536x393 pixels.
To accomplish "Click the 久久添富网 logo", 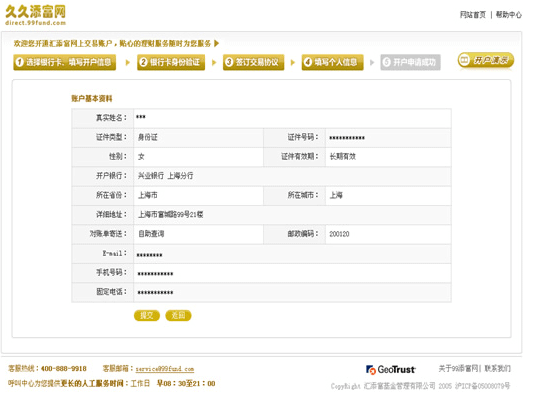I will [36, 15].
